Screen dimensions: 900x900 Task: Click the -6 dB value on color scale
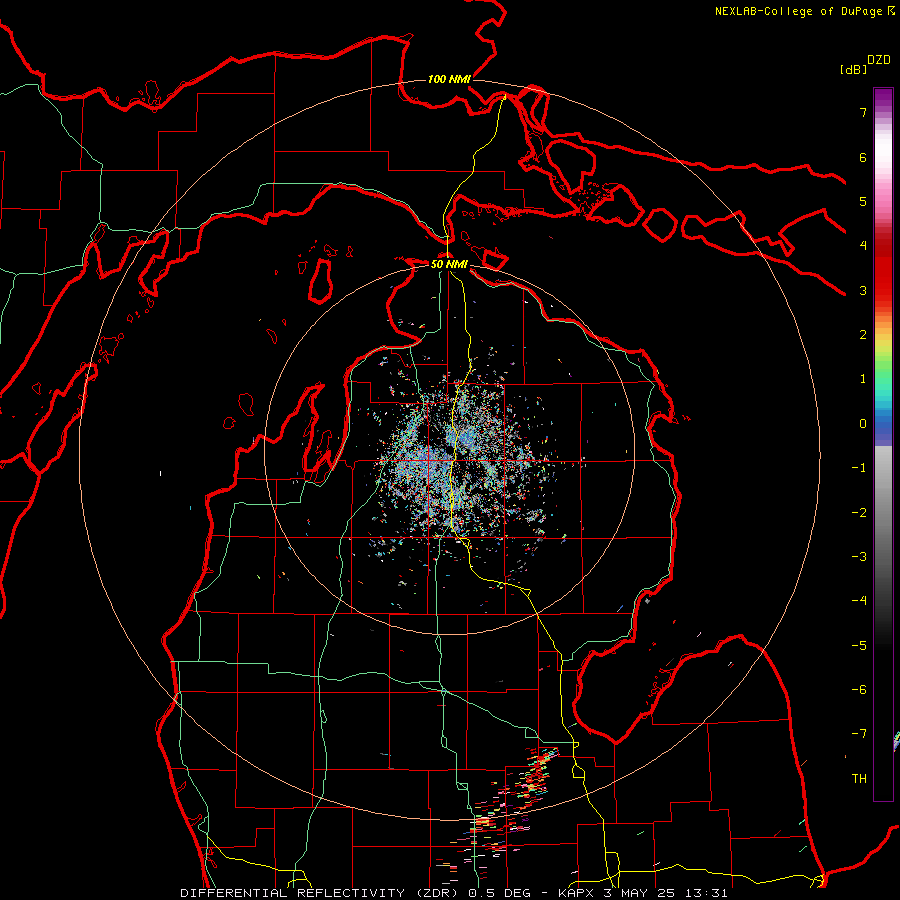point(859,689)
